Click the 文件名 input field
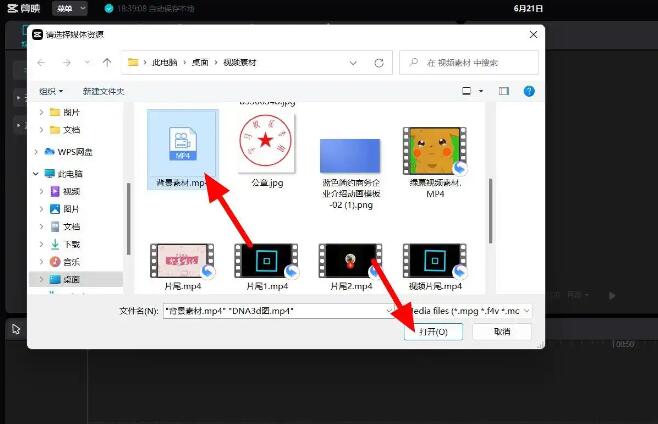The width and height of the screenshot is (658, 424). pyautogui.click(x=270, y=311)
